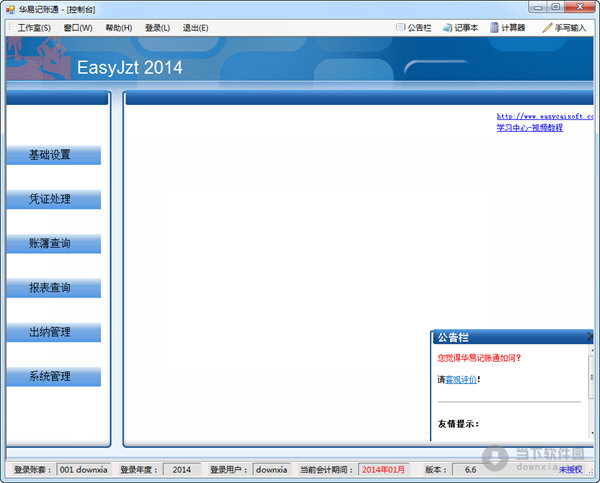Click the downxia login user field
Viewport: 600px width, 483px height.
272,470
